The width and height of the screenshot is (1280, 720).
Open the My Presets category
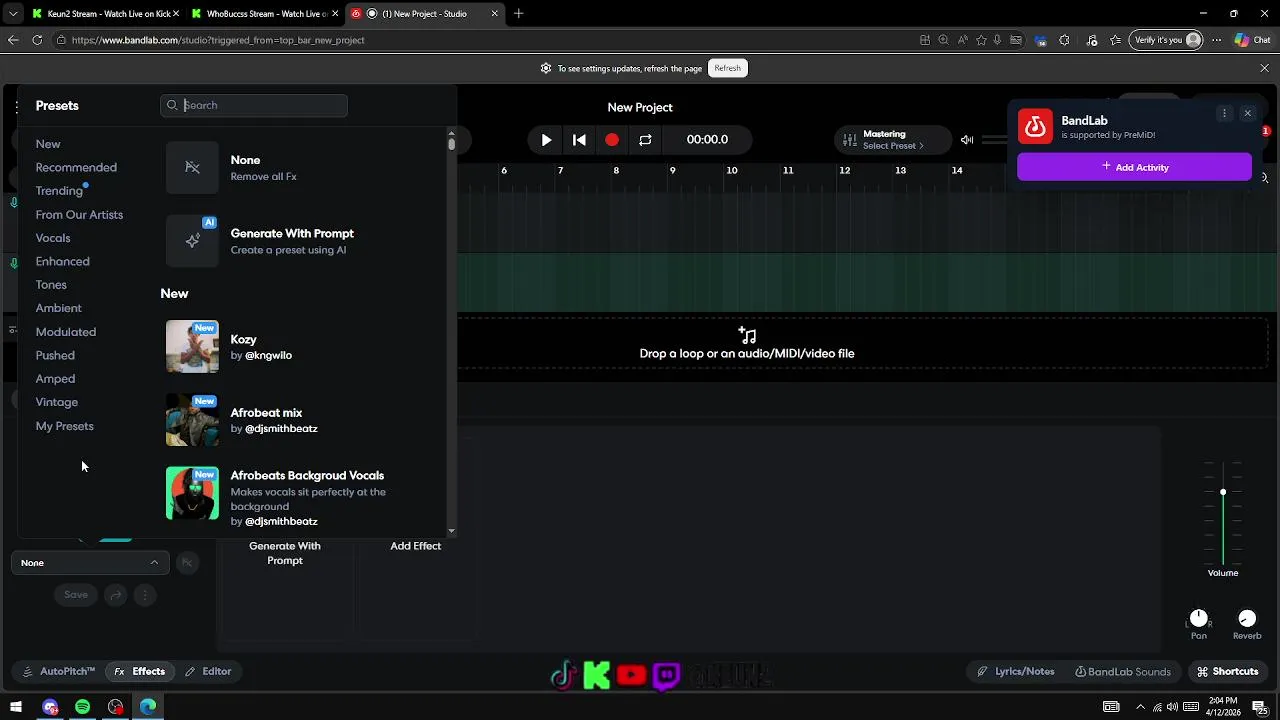[64, 426]
